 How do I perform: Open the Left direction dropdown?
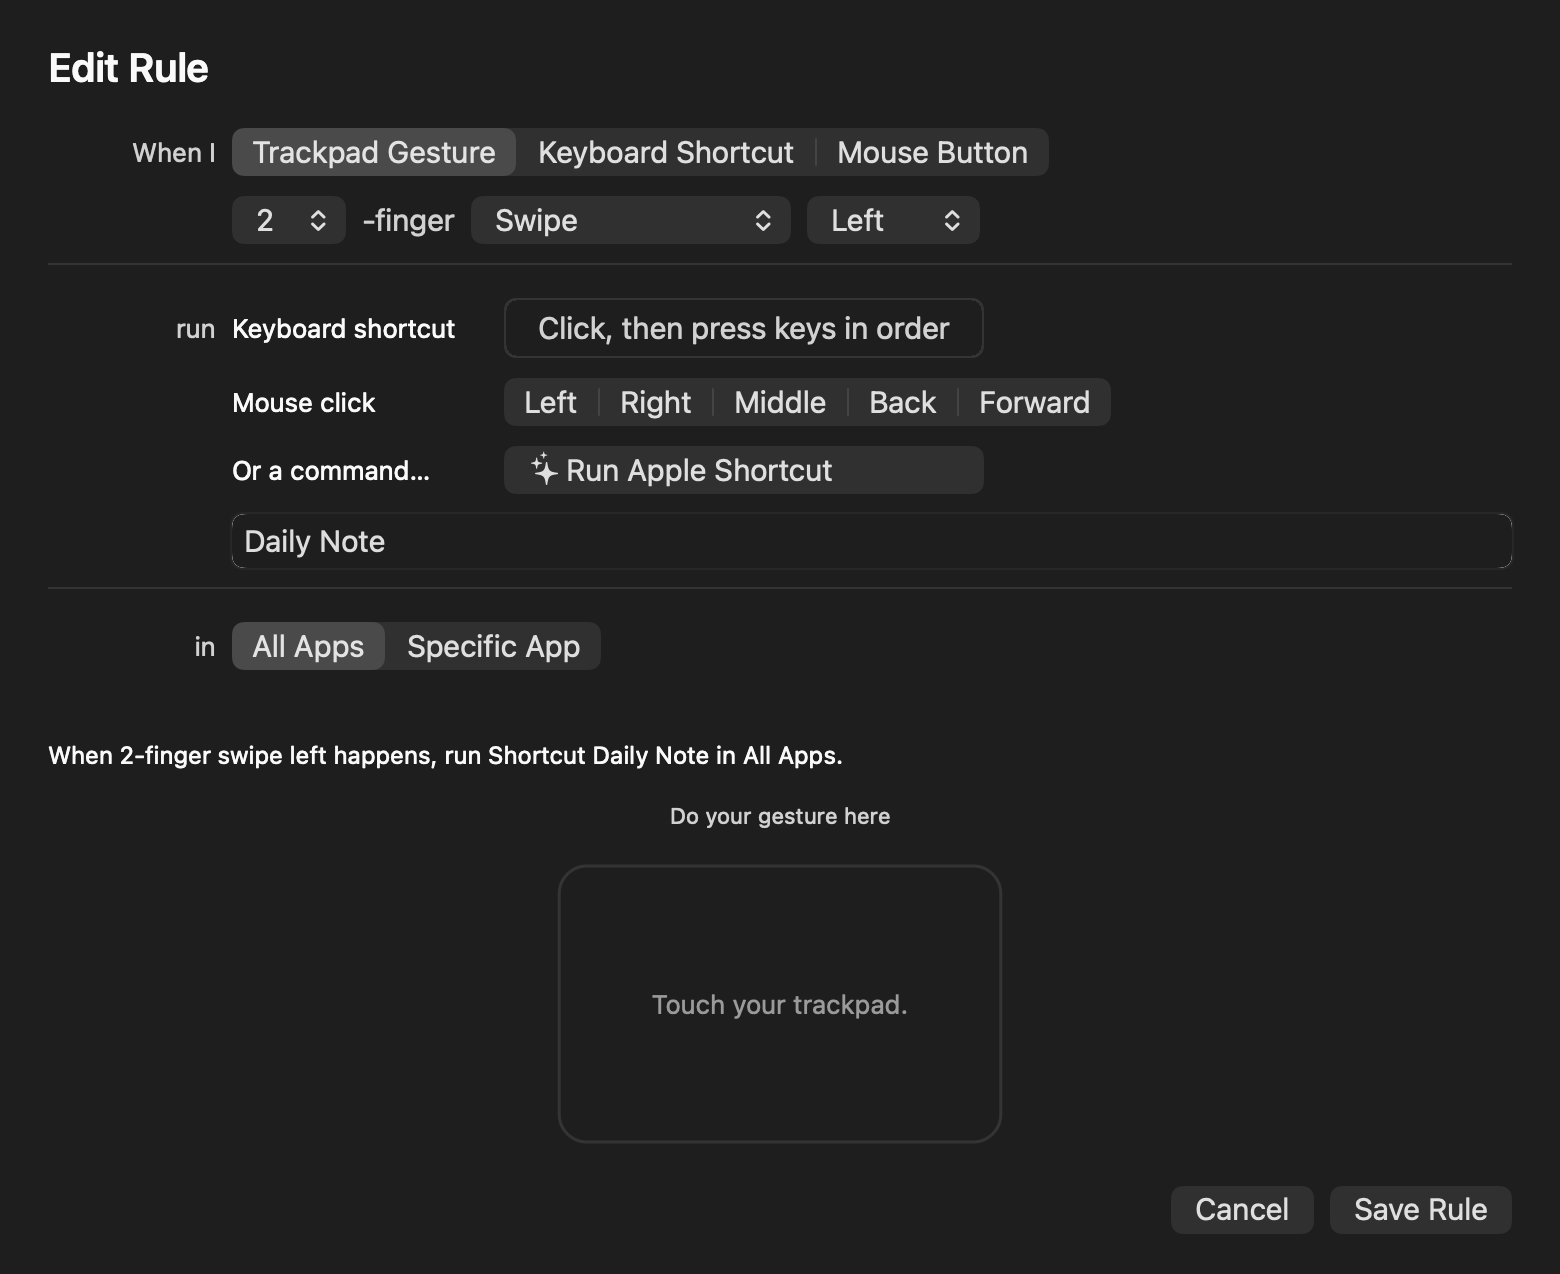893,220
